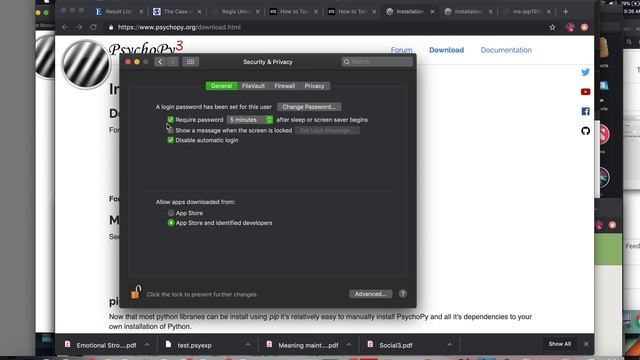Image resolution: width=640 pixels, height=360 pixels.
Task: Toggle Show a message when screen is locked
Action: (171, 130)
